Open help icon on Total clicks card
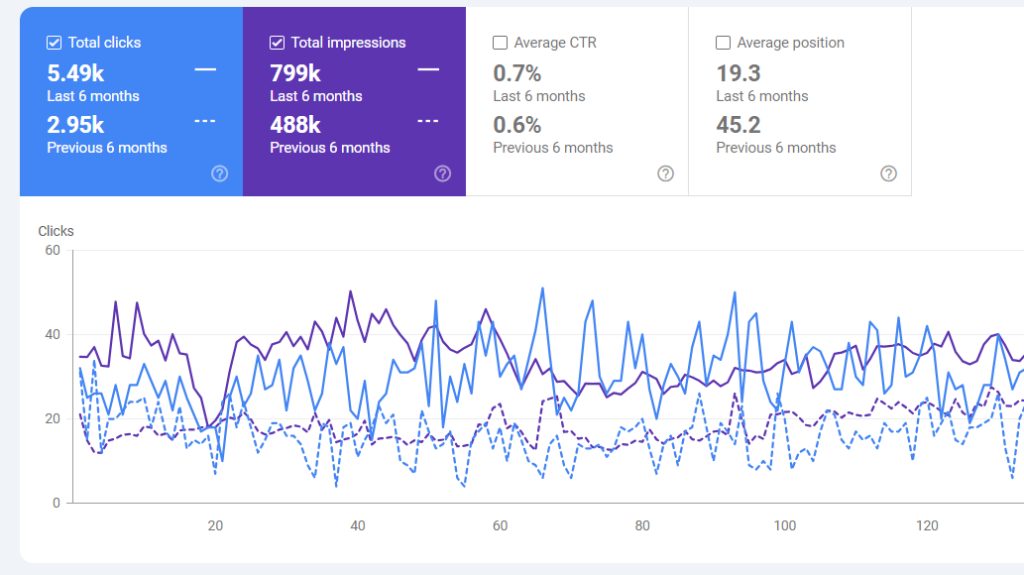The image size is (1024, 575). [220, 173]
